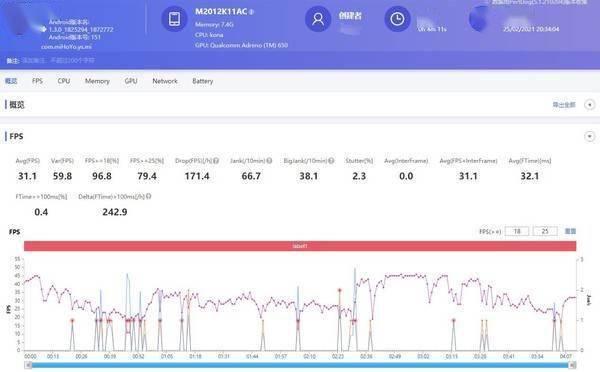Click the 重置 reset link near FPS thresholds
This screenshot has width=600, height=372.
point(570,231)
